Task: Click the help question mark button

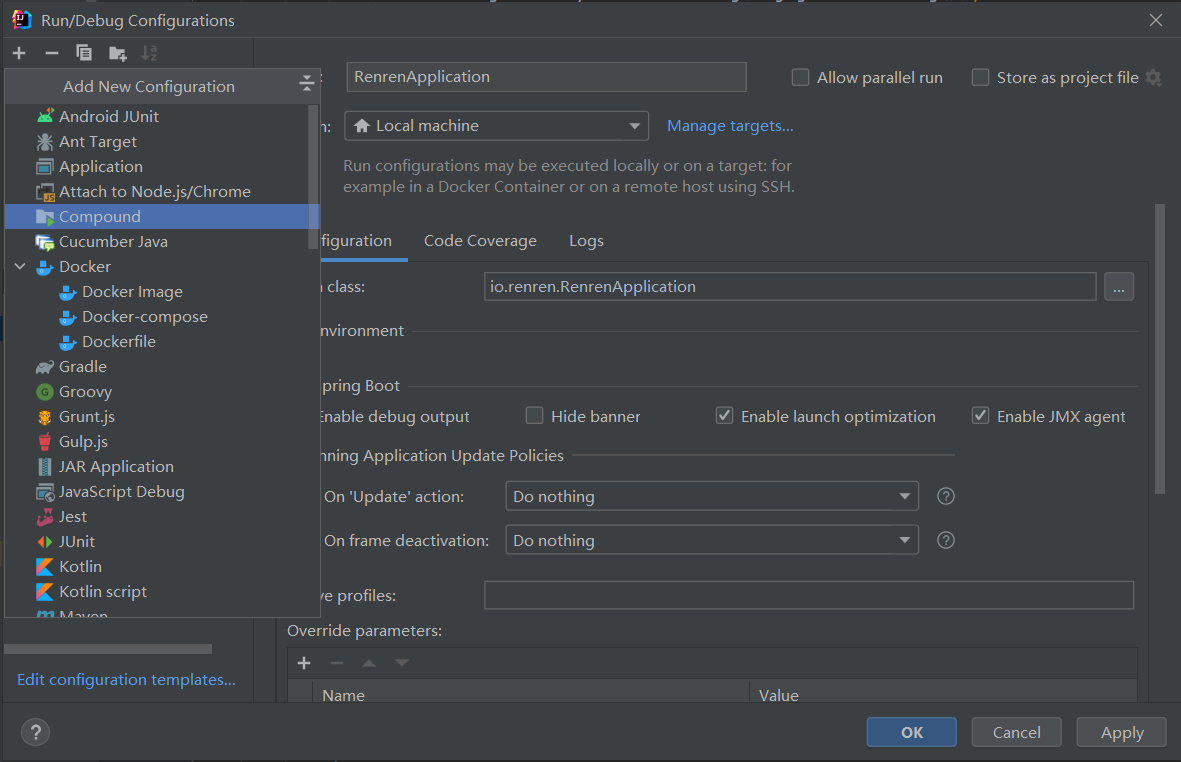Action: tap(35, 732)
